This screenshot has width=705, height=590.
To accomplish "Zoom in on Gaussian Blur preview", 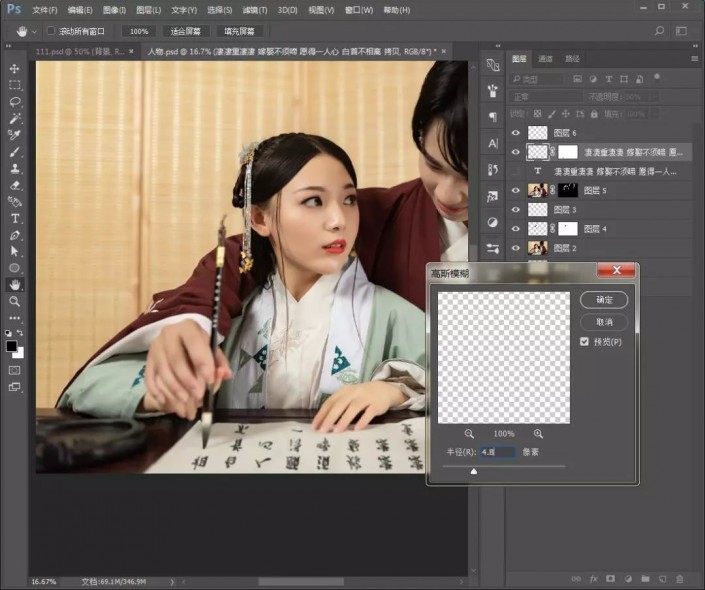I will click(538, 434).
